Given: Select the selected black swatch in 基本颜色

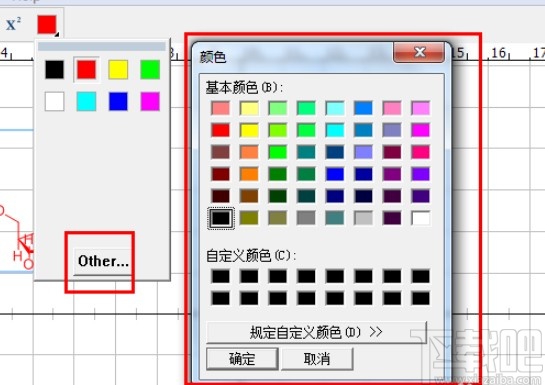Looking at the screenshot, I should click(221, 218).
